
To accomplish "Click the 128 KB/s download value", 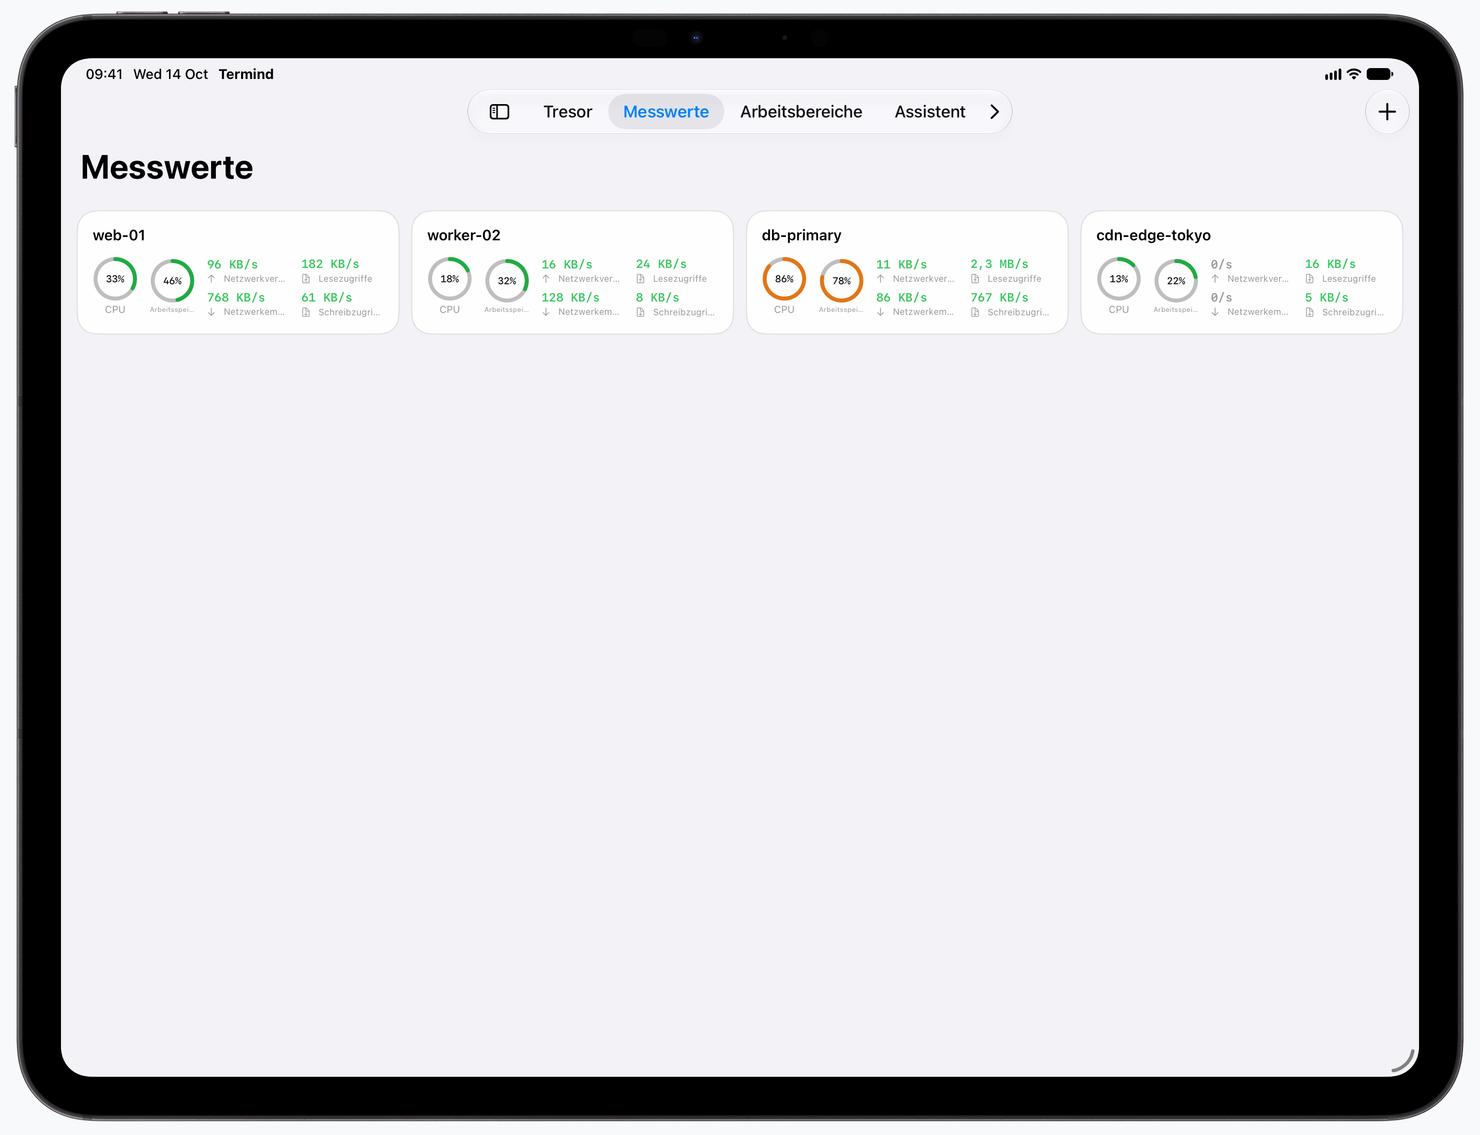I will tap(571, 297).
